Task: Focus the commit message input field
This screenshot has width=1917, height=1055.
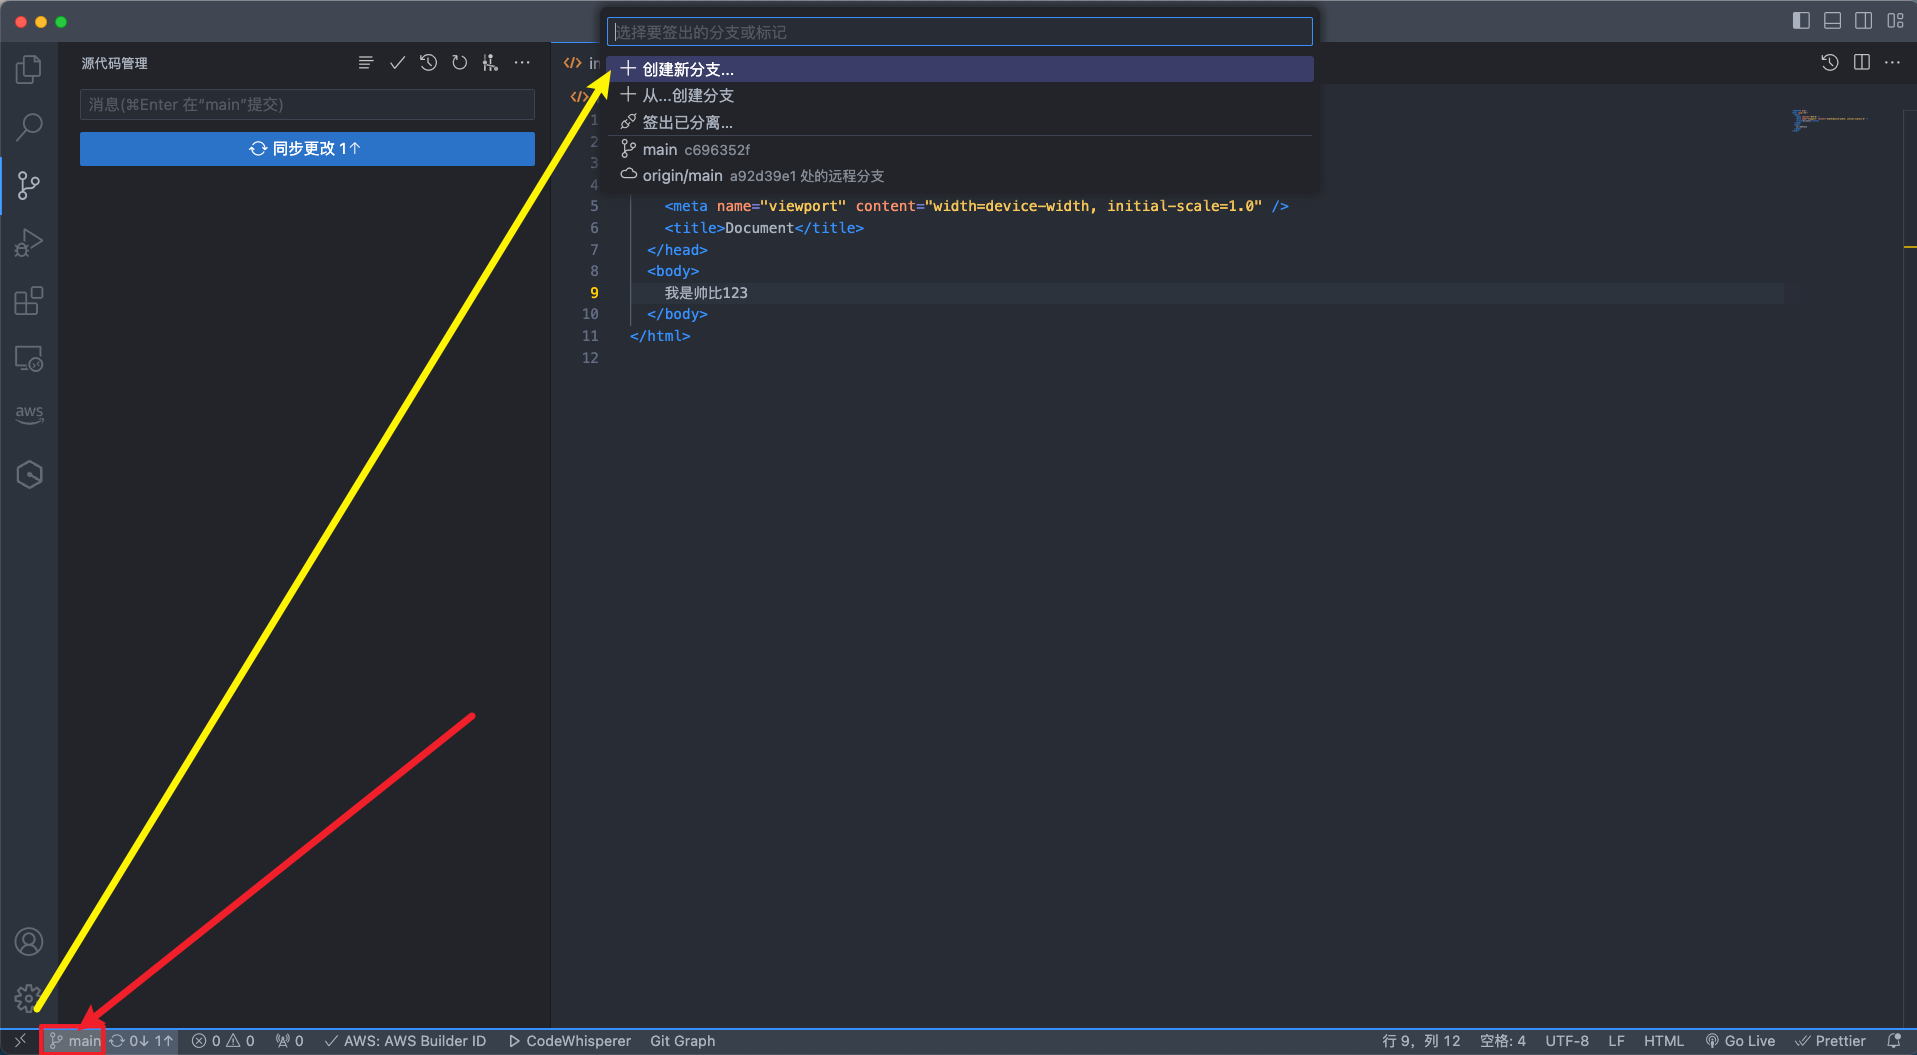Action: pyautogui.click(x=307, y=104)
